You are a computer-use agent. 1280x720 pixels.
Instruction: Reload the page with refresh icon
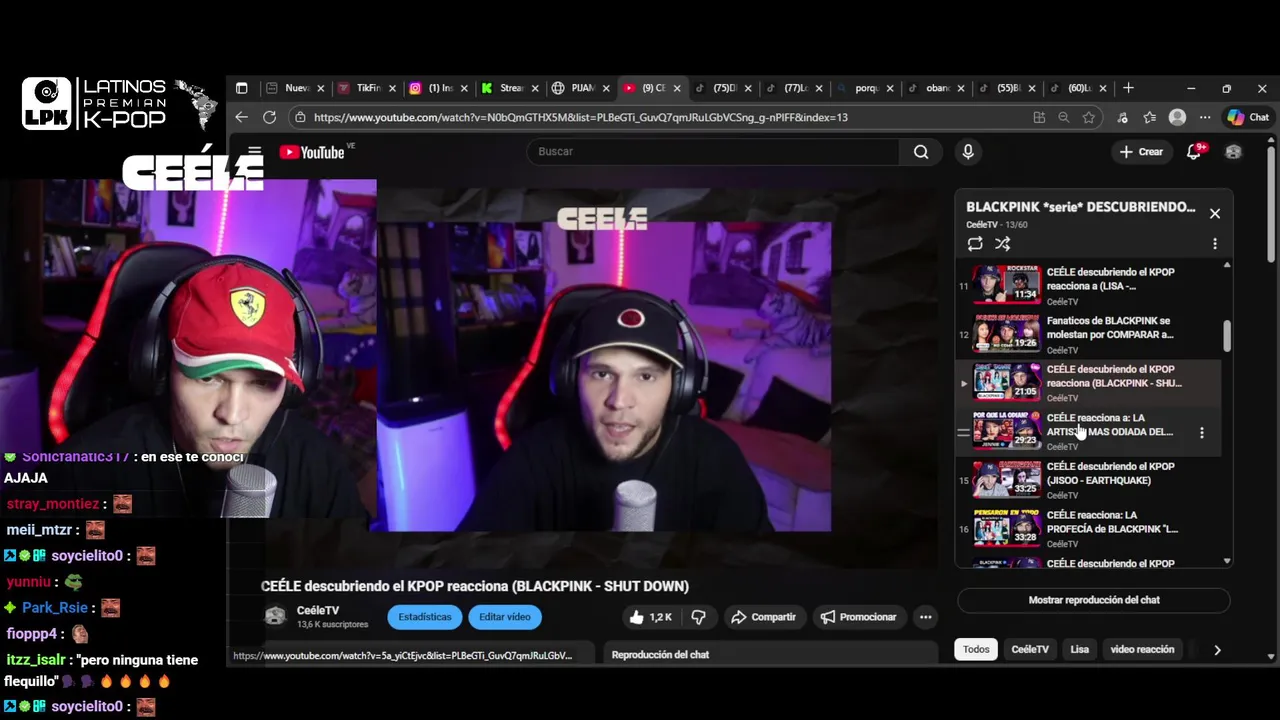269,117
